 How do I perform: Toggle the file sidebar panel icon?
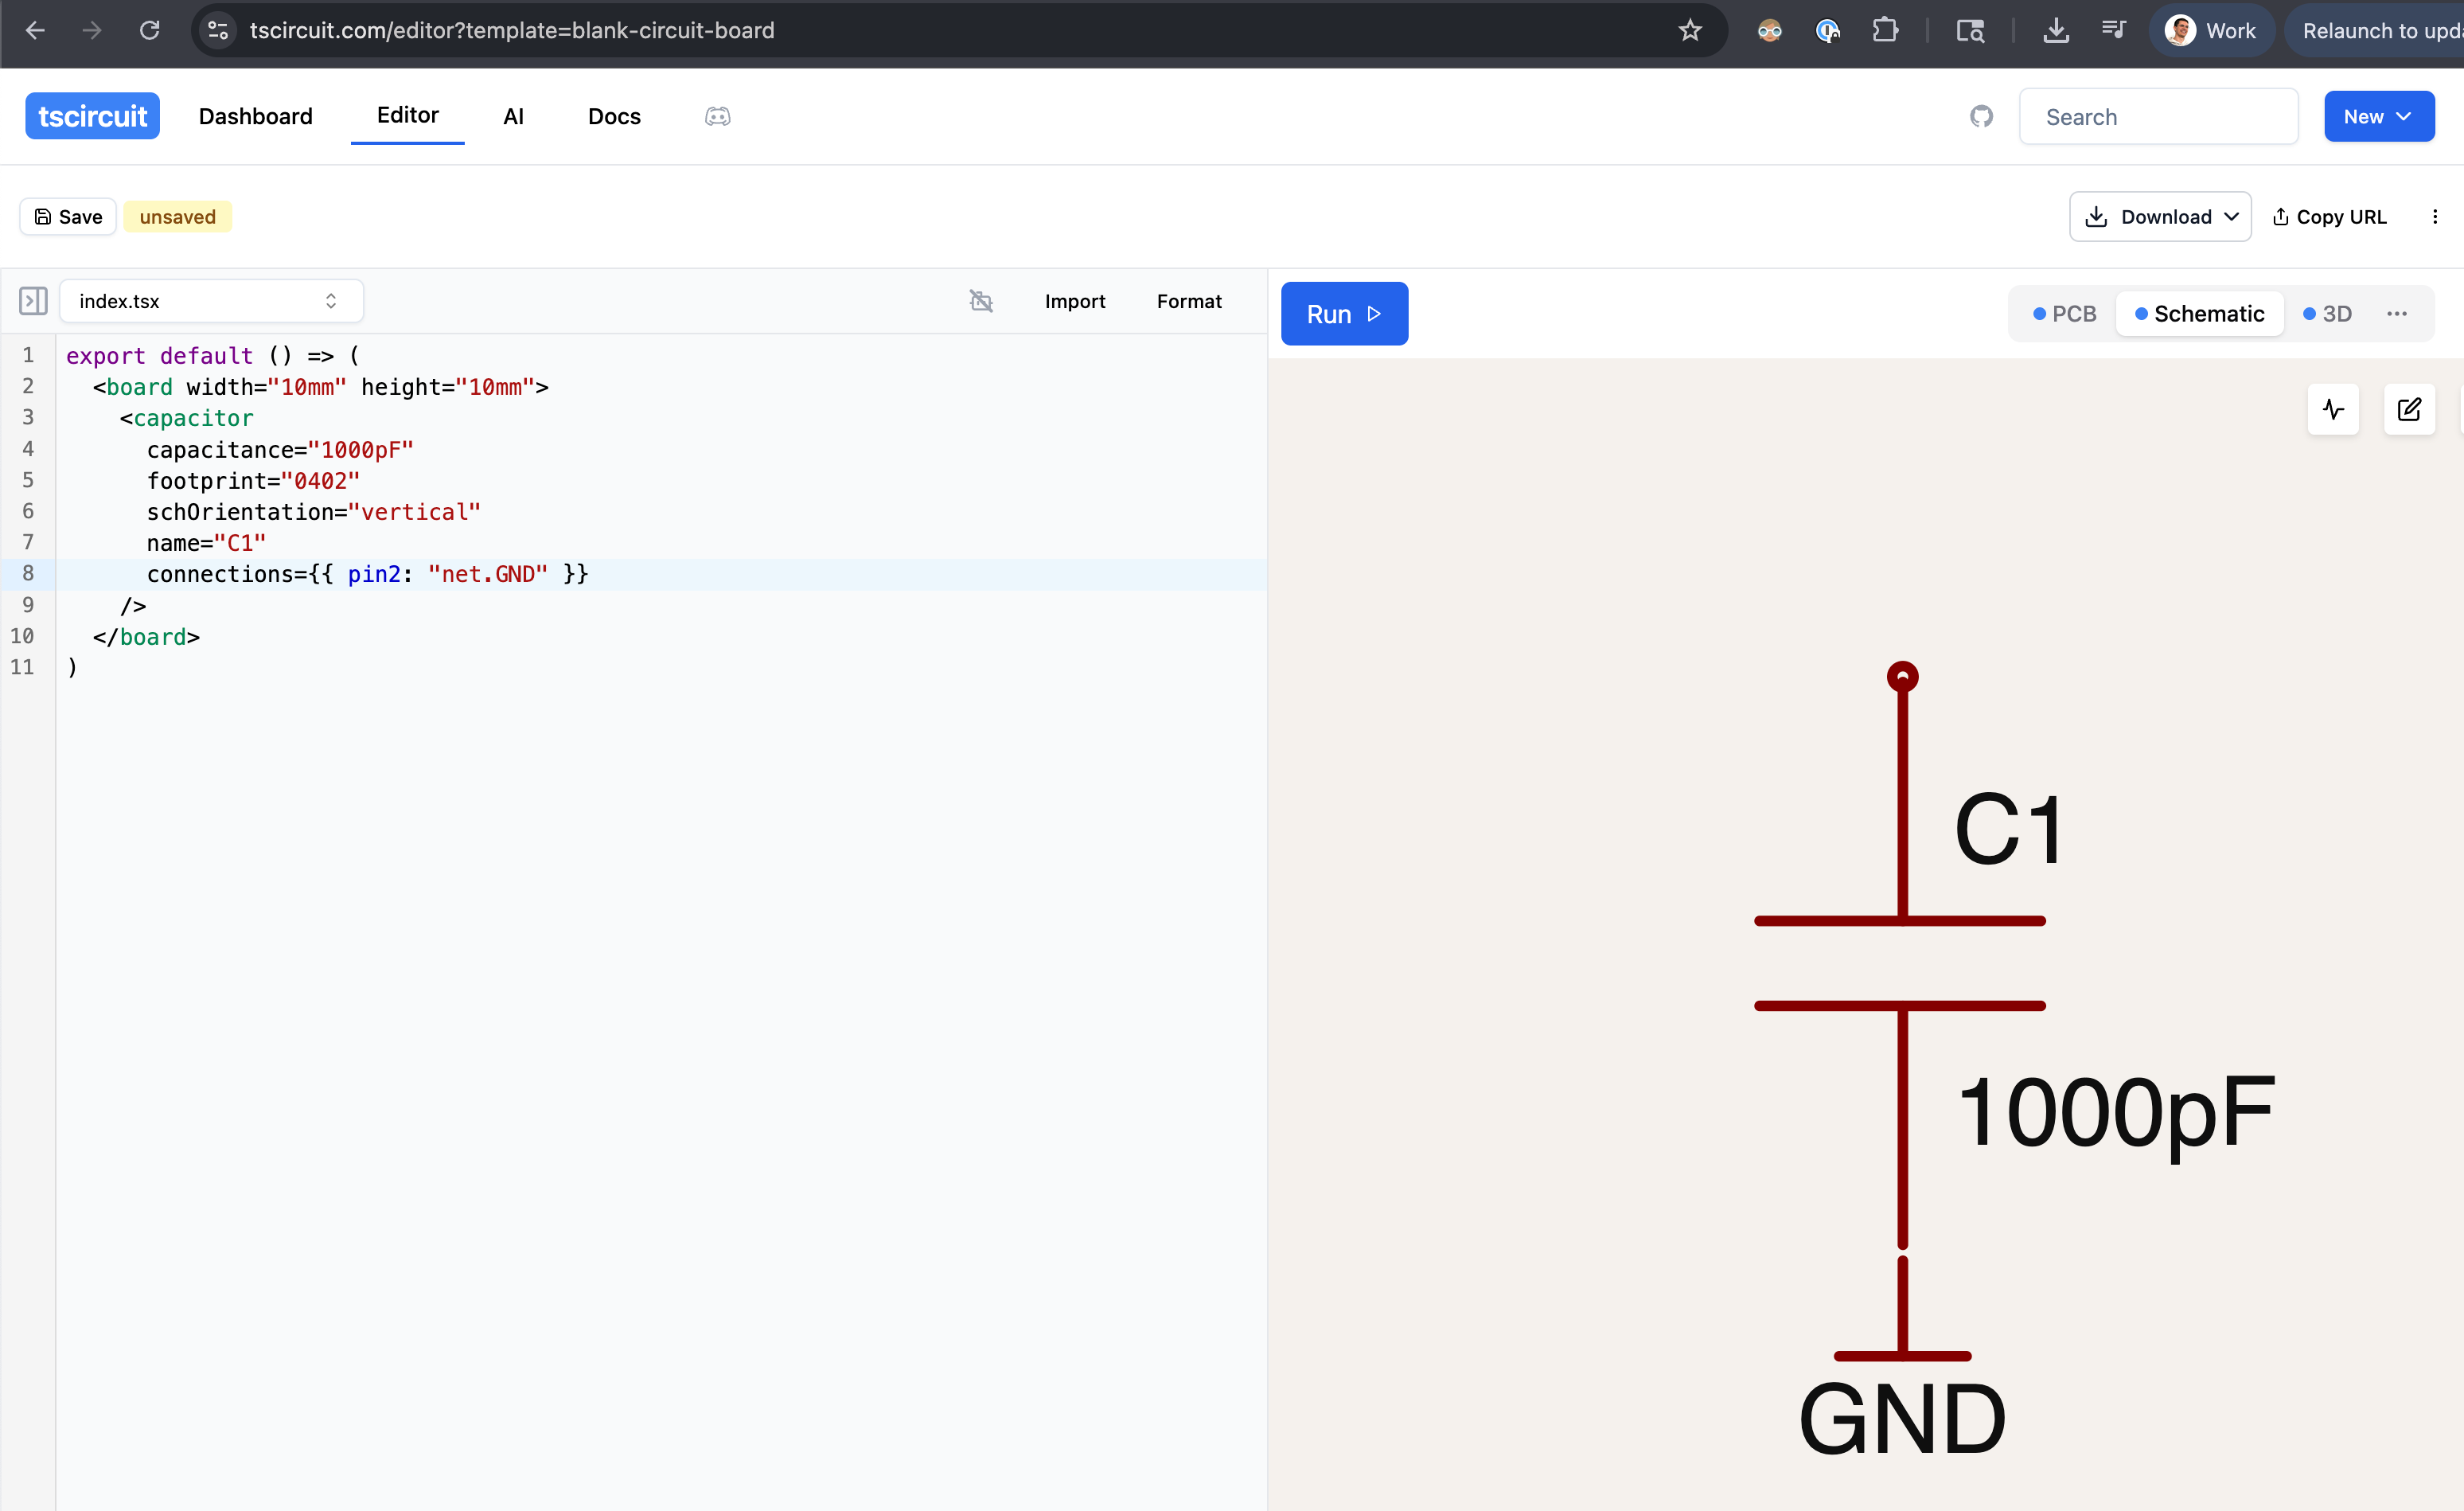coord(33,301)
